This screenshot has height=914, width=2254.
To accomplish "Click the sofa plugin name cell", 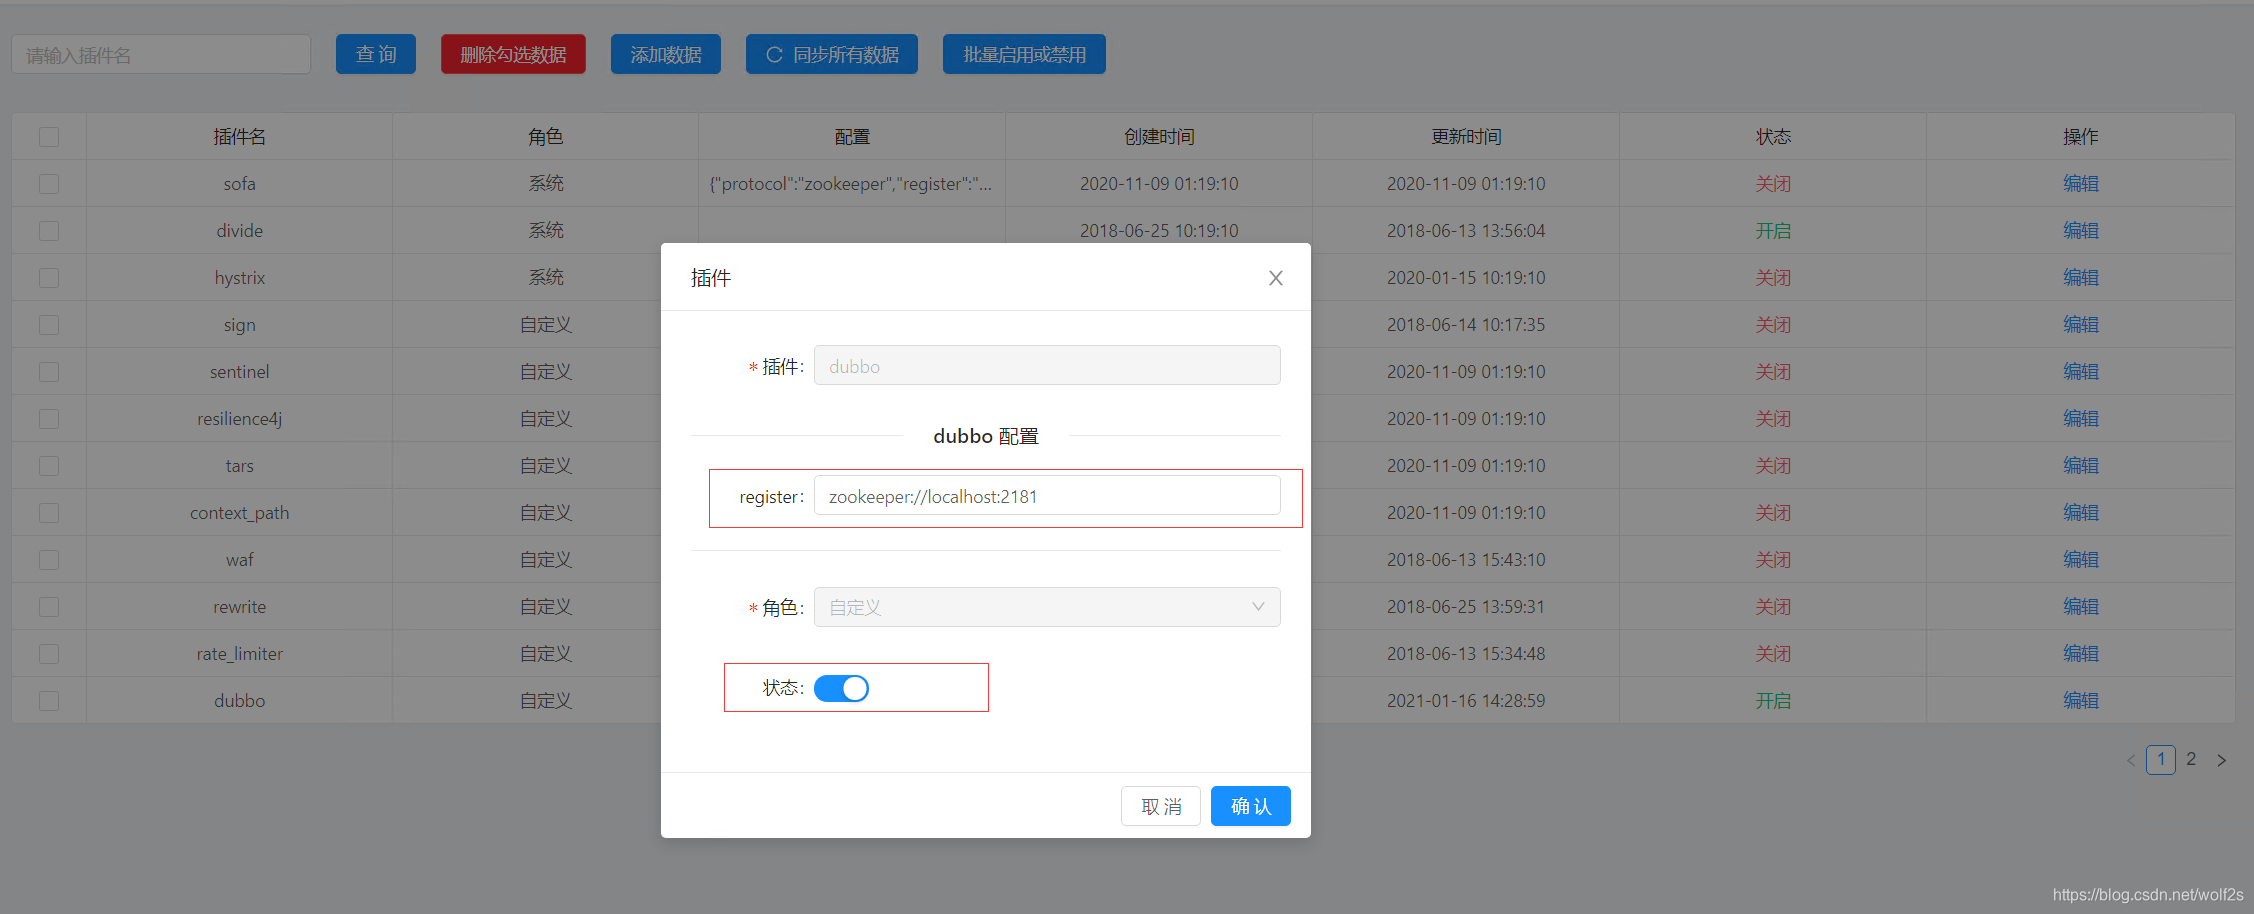I will (239, 183).
